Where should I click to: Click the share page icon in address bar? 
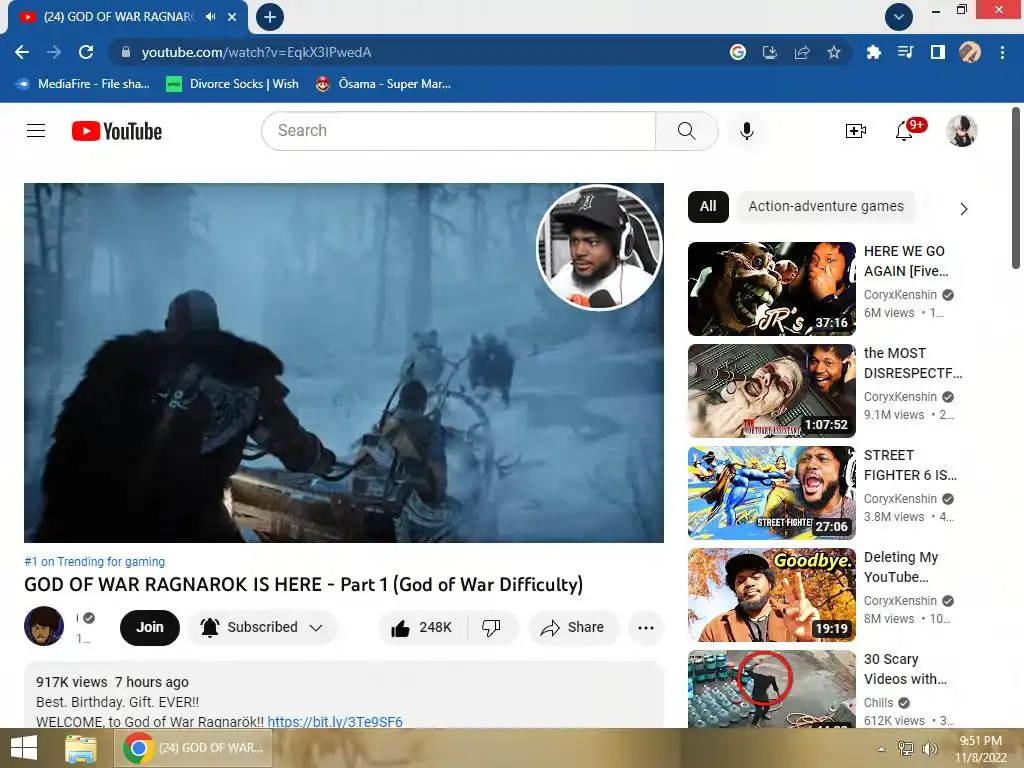point(802,52)
